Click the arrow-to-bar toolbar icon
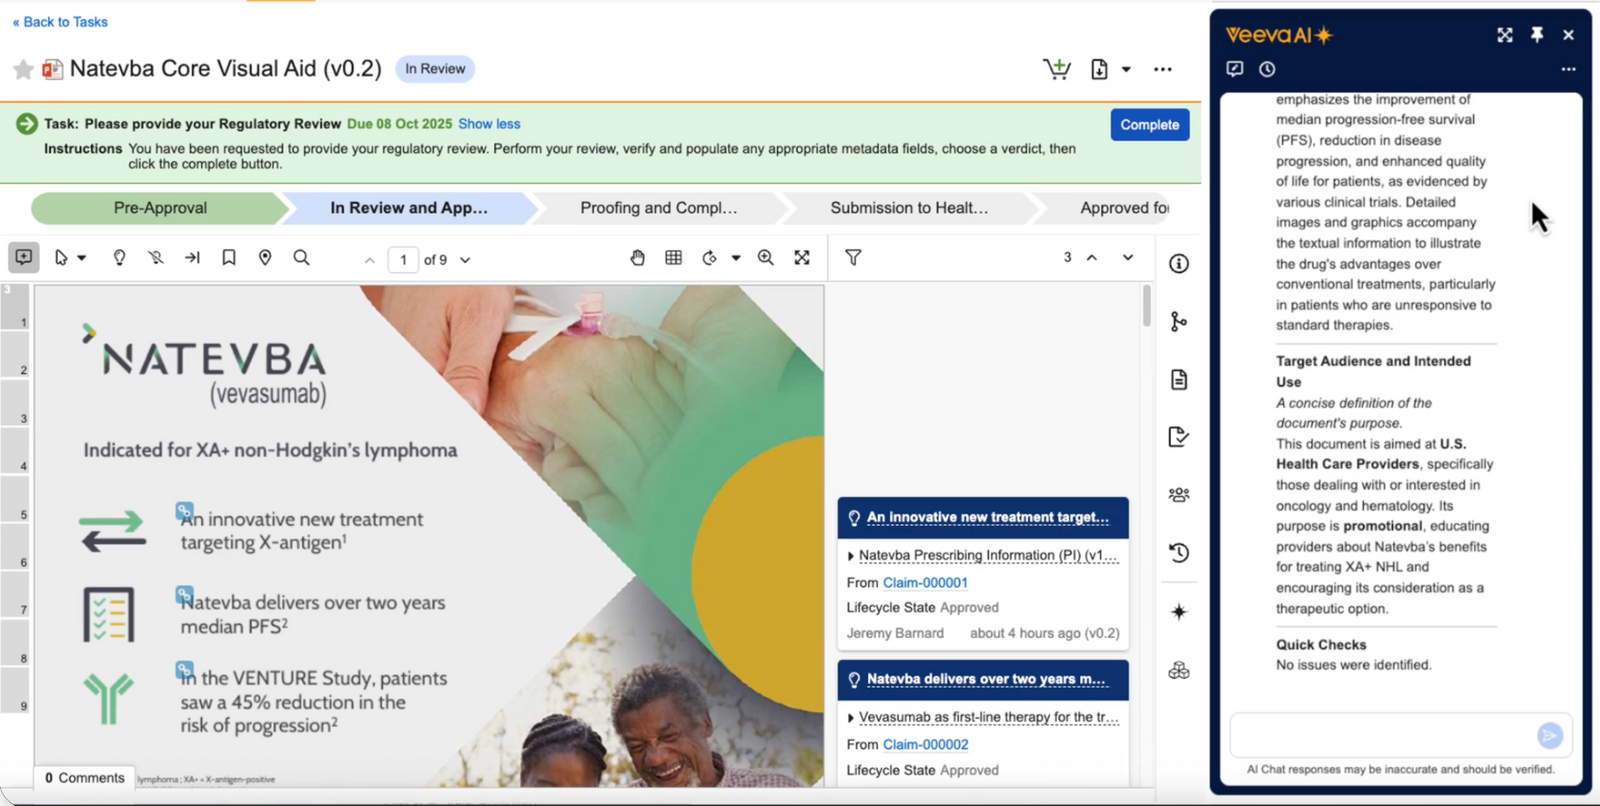 tap(192, 258)
